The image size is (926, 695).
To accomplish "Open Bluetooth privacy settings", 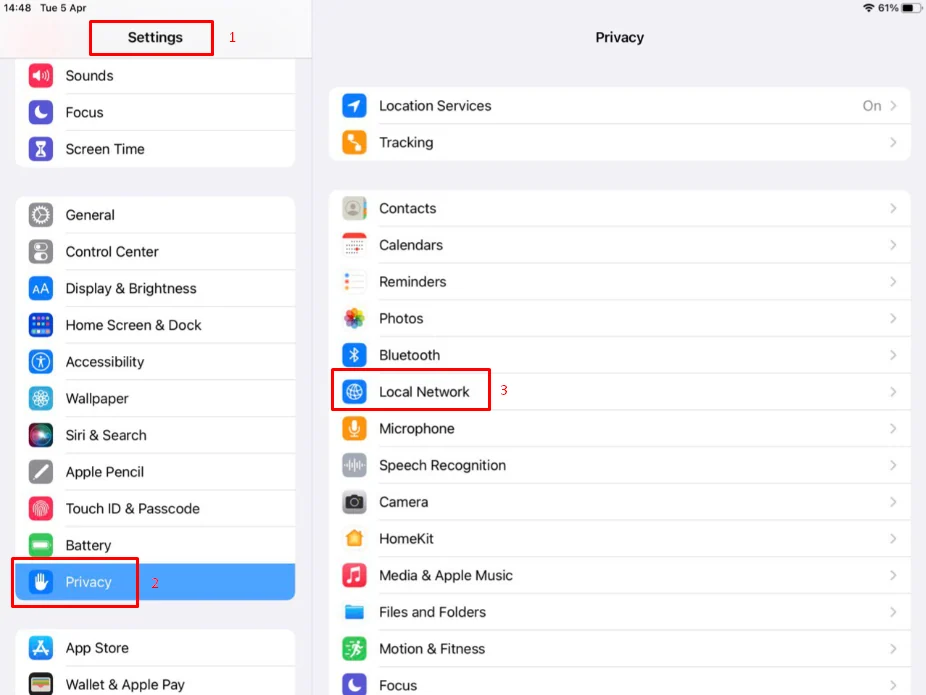I will point(619,355).
